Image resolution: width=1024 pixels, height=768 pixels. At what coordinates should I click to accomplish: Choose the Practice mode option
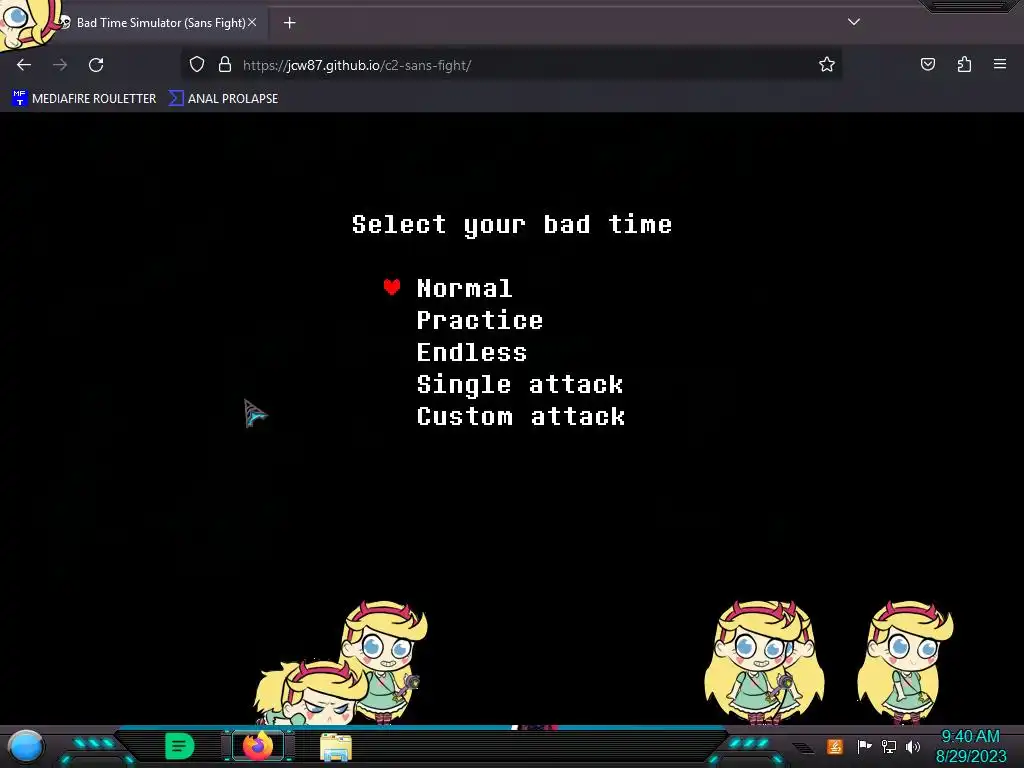tap(480, 320)
